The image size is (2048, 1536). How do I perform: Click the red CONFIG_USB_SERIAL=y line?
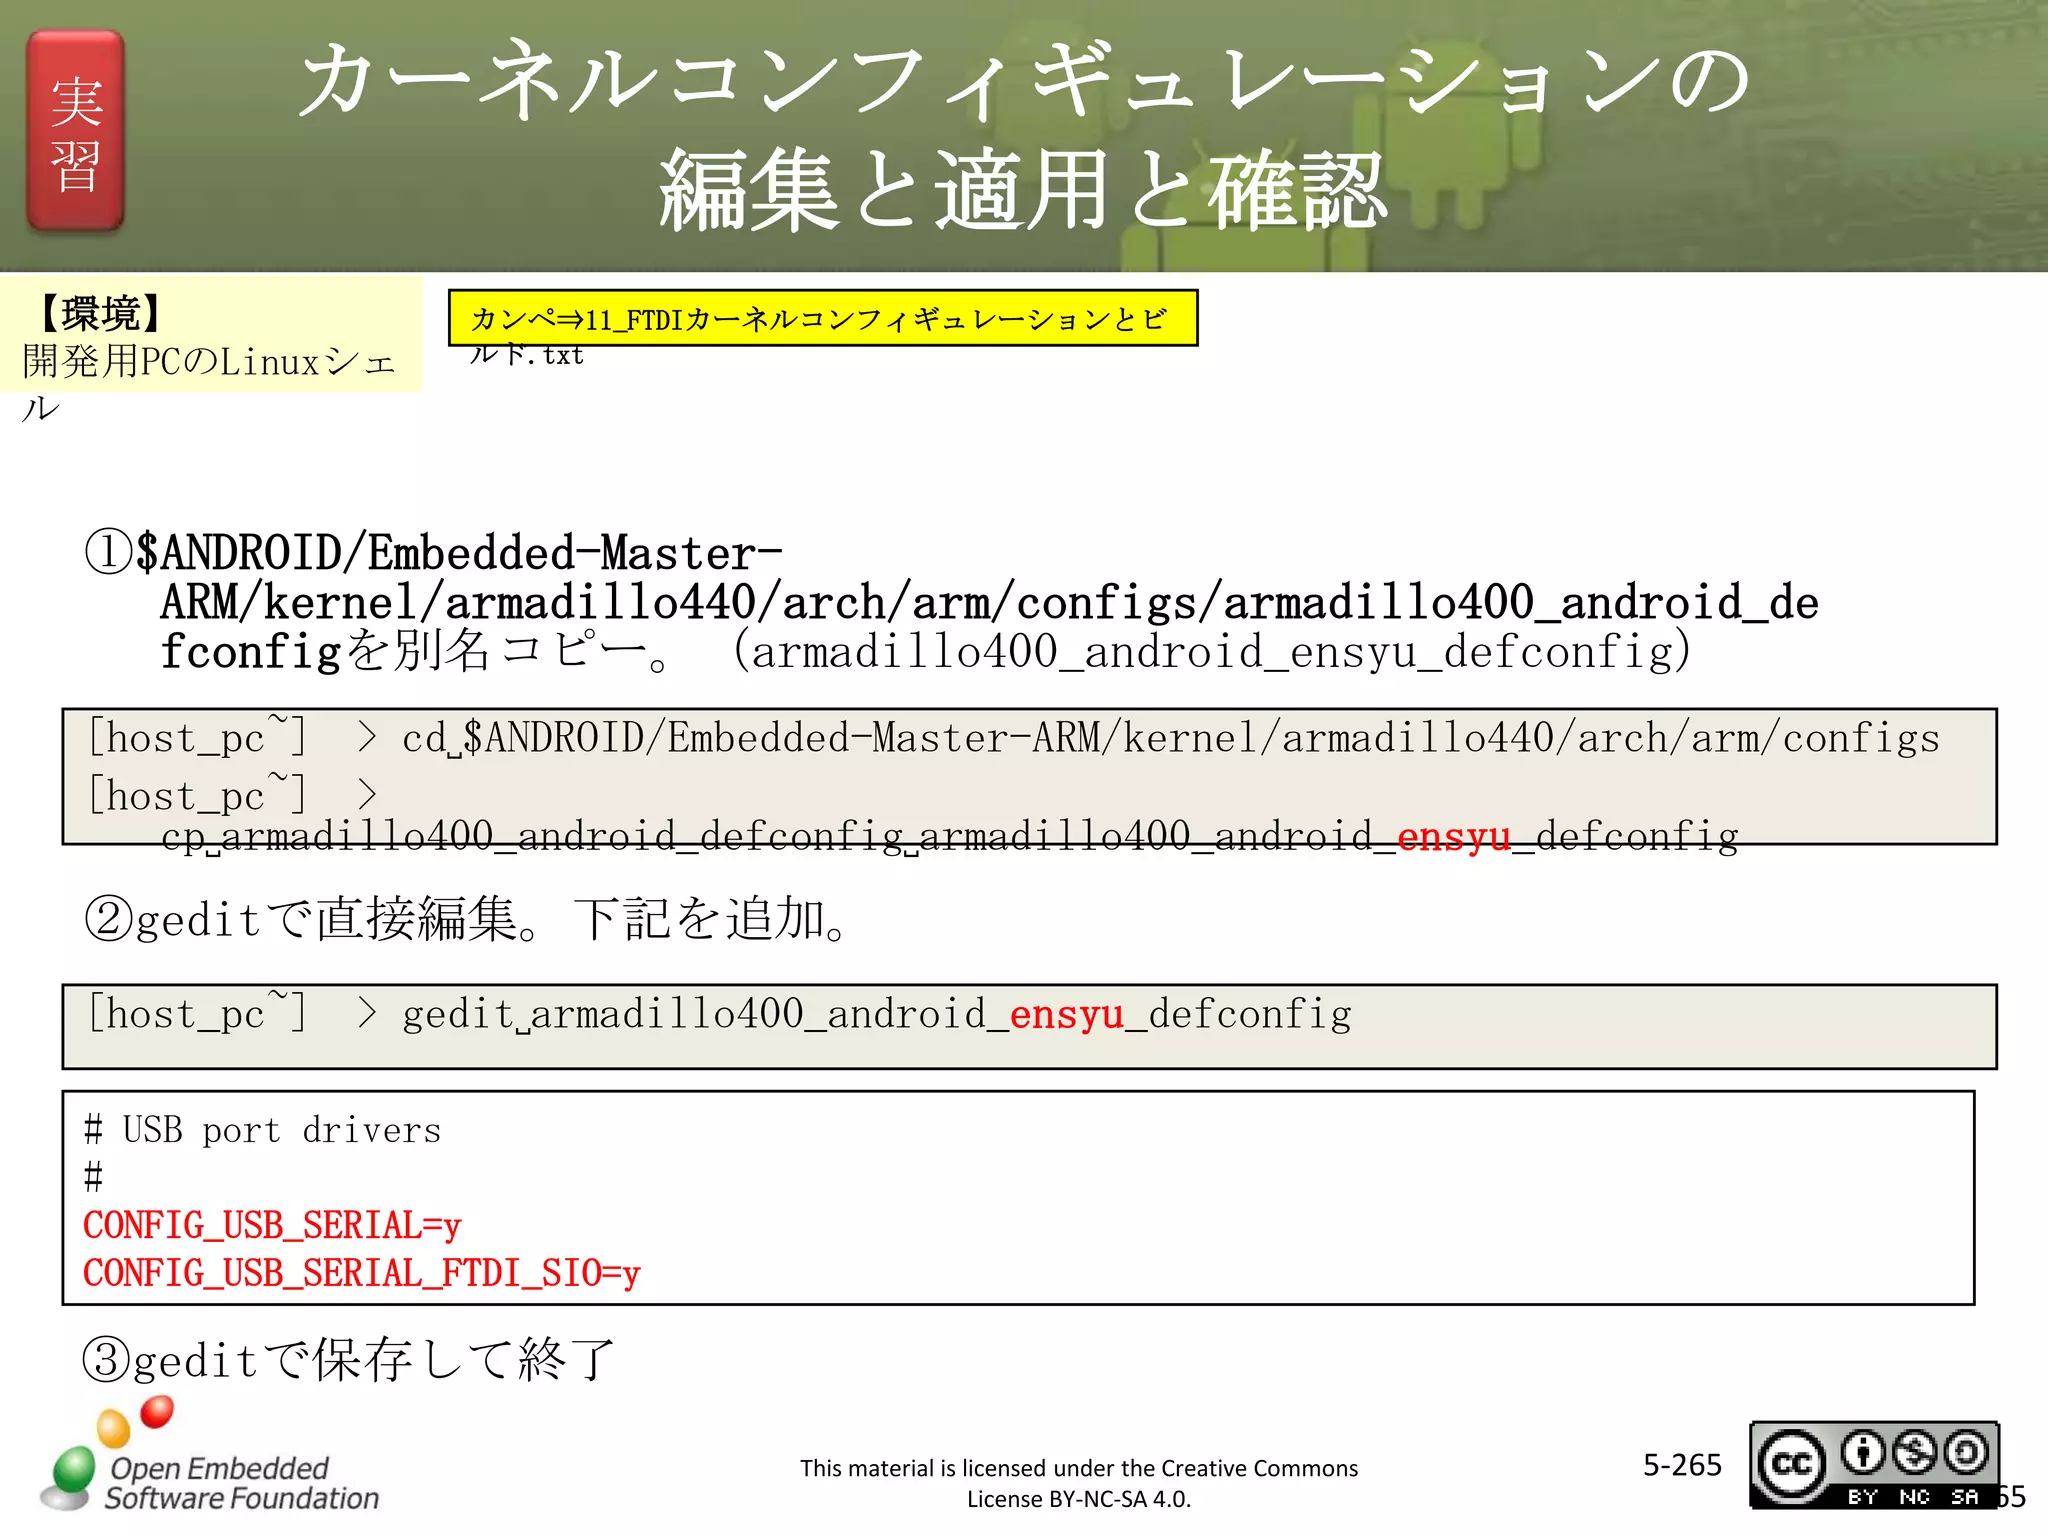[272, 1225]
